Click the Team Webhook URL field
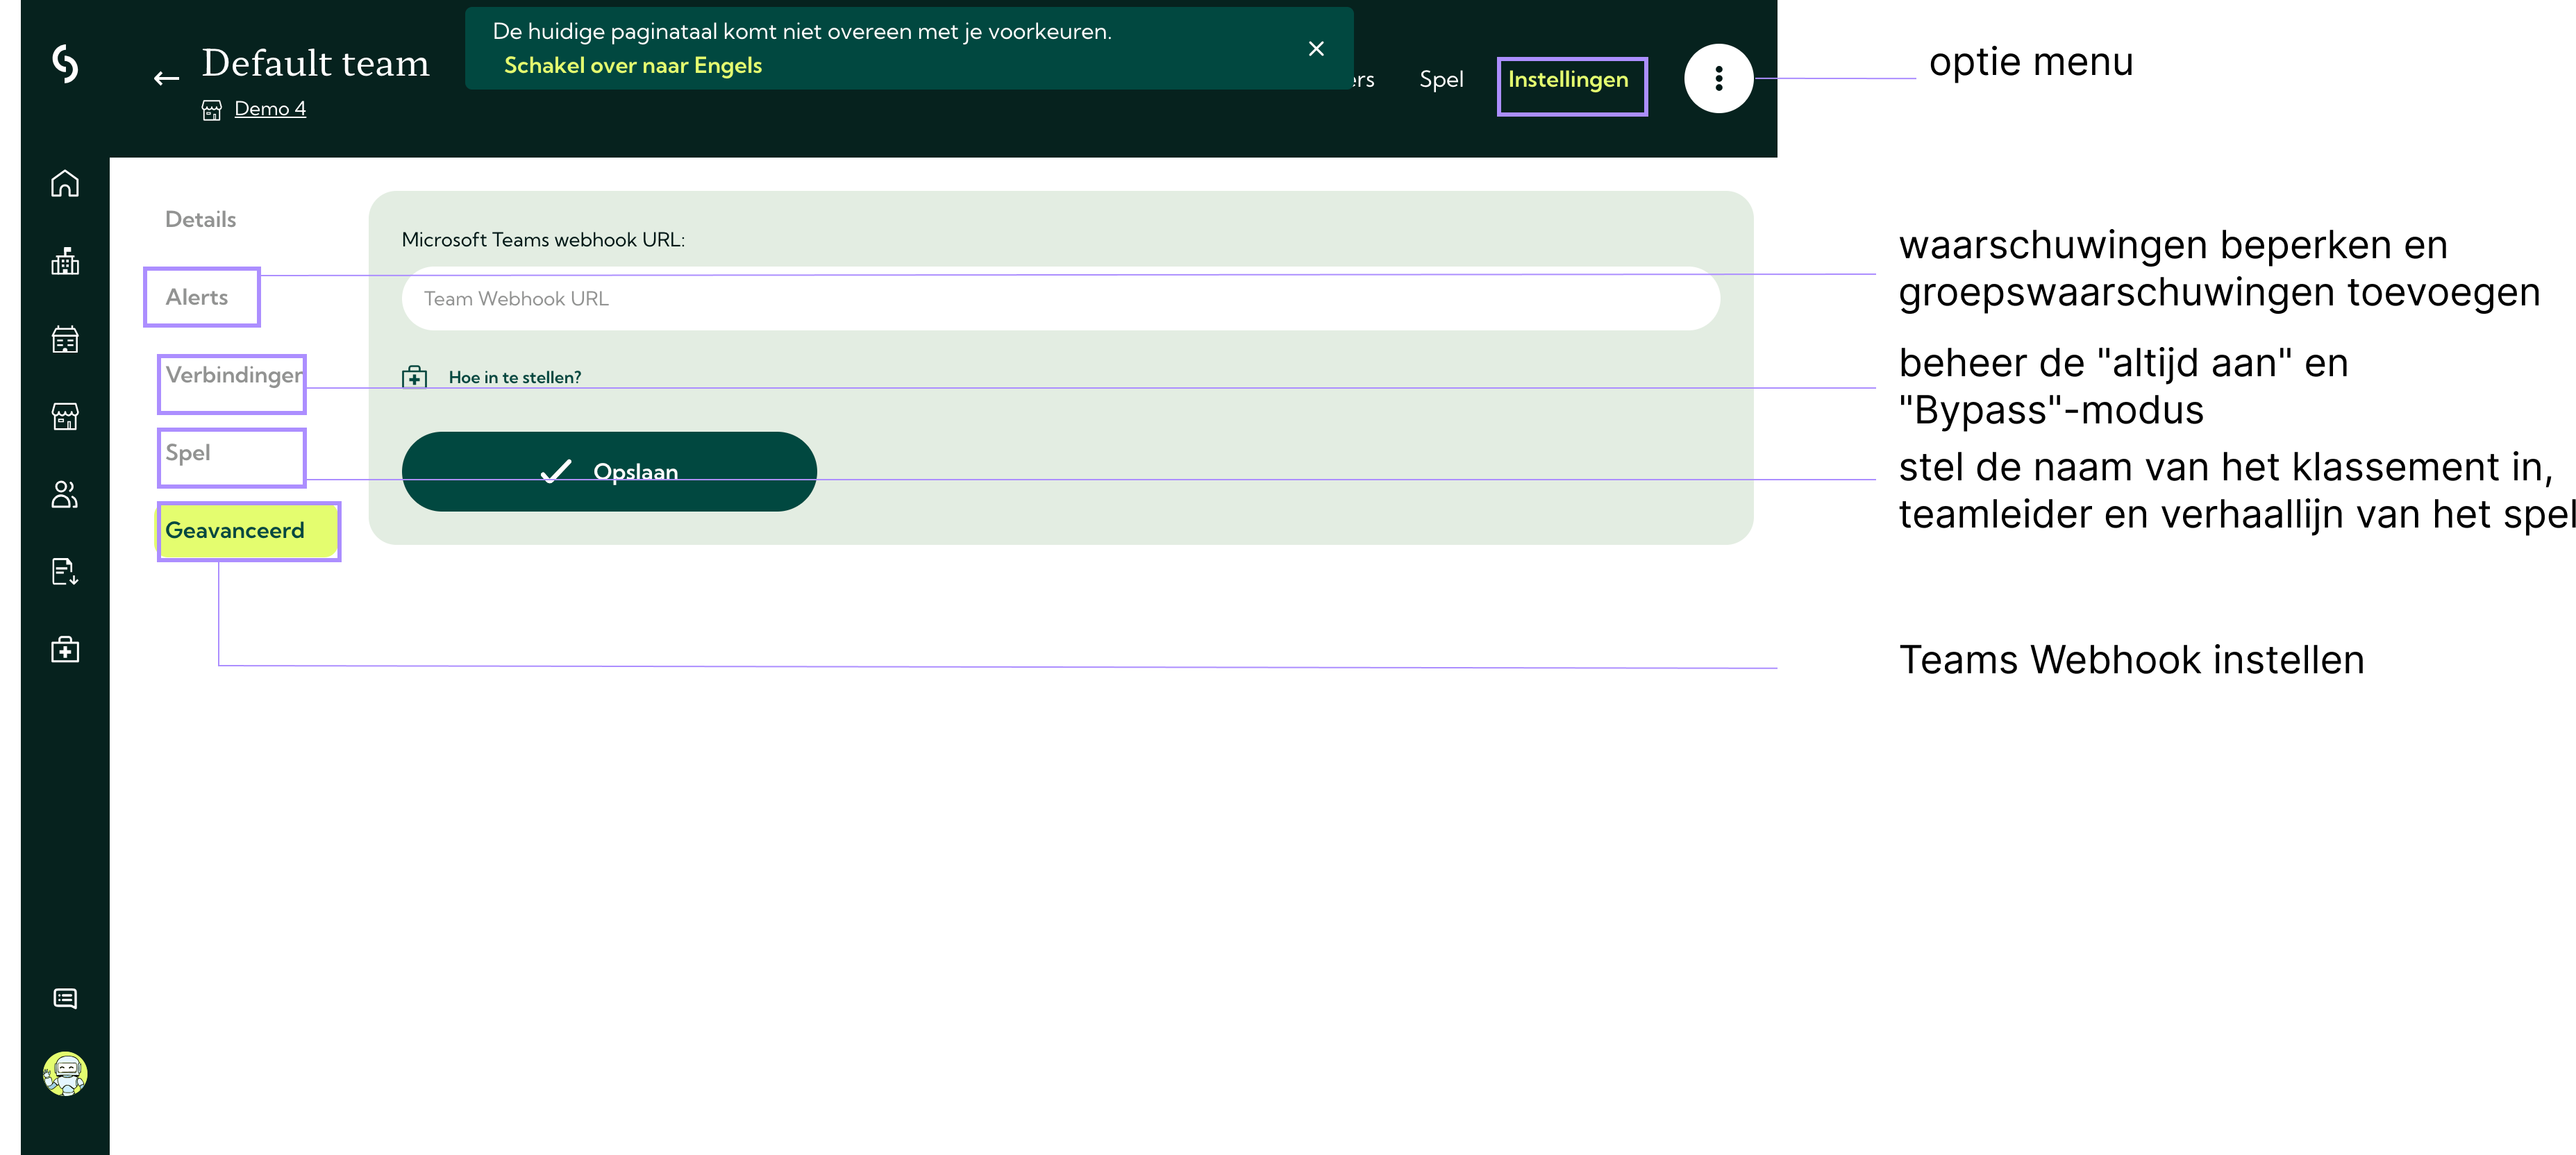Image resolution: width=2576 pixels, height=1155 pixels. [x=1060, y=299]
